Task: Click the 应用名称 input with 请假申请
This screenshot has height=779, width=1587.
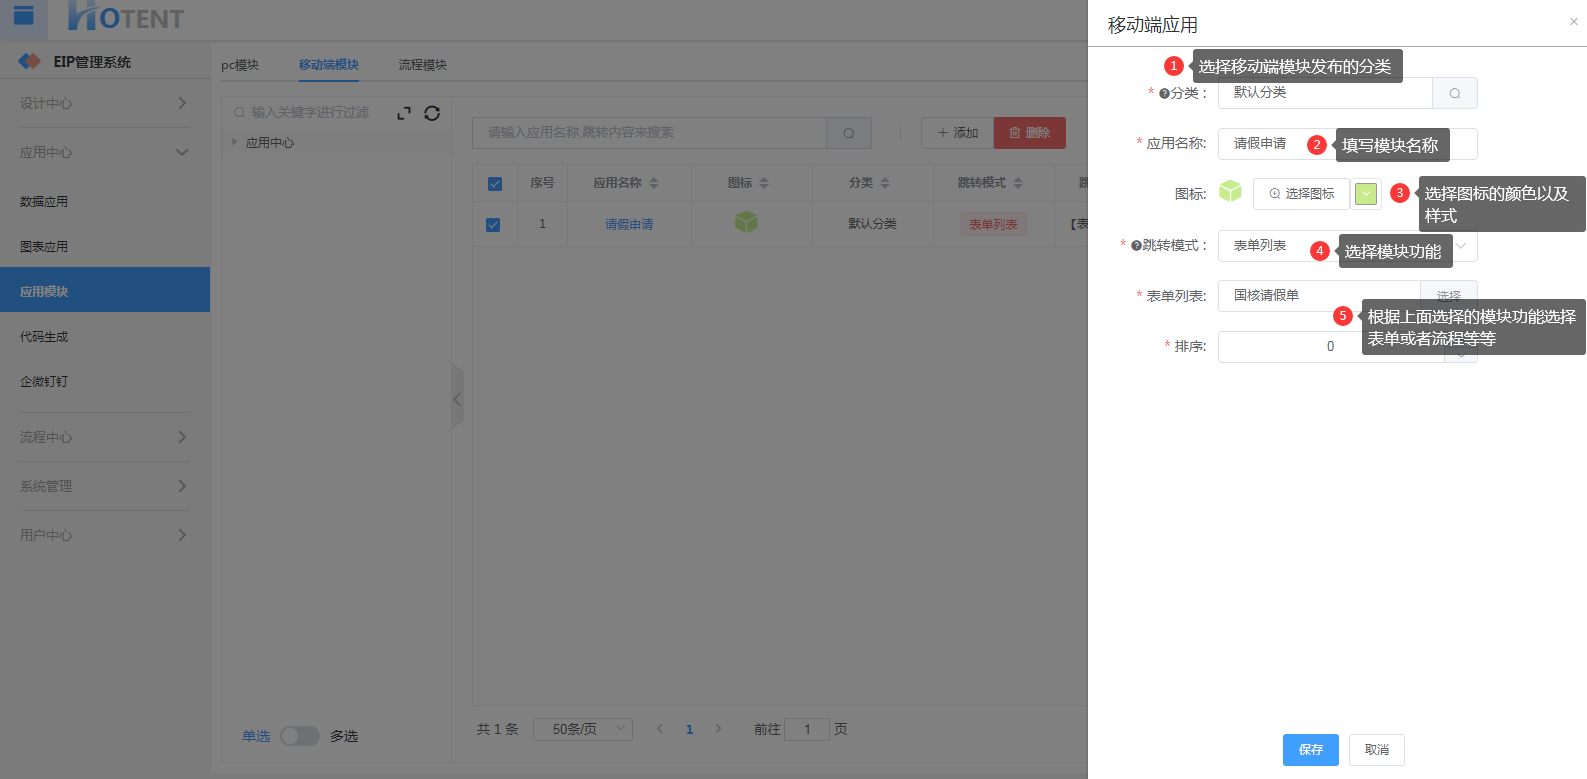Action: 1347,144
